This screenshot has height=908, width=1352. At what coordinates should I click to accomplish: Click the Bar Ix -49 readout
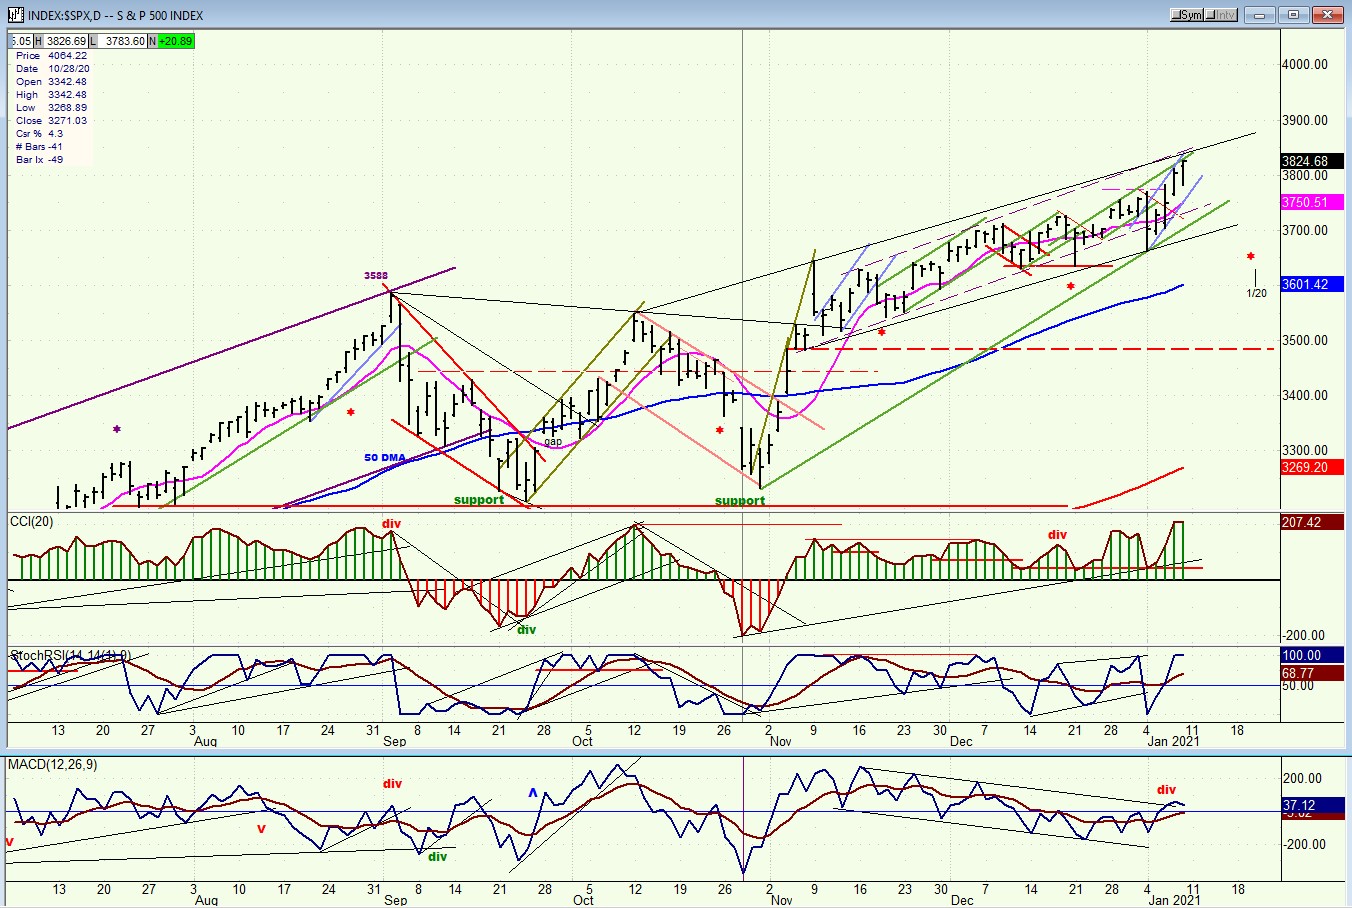39,160
